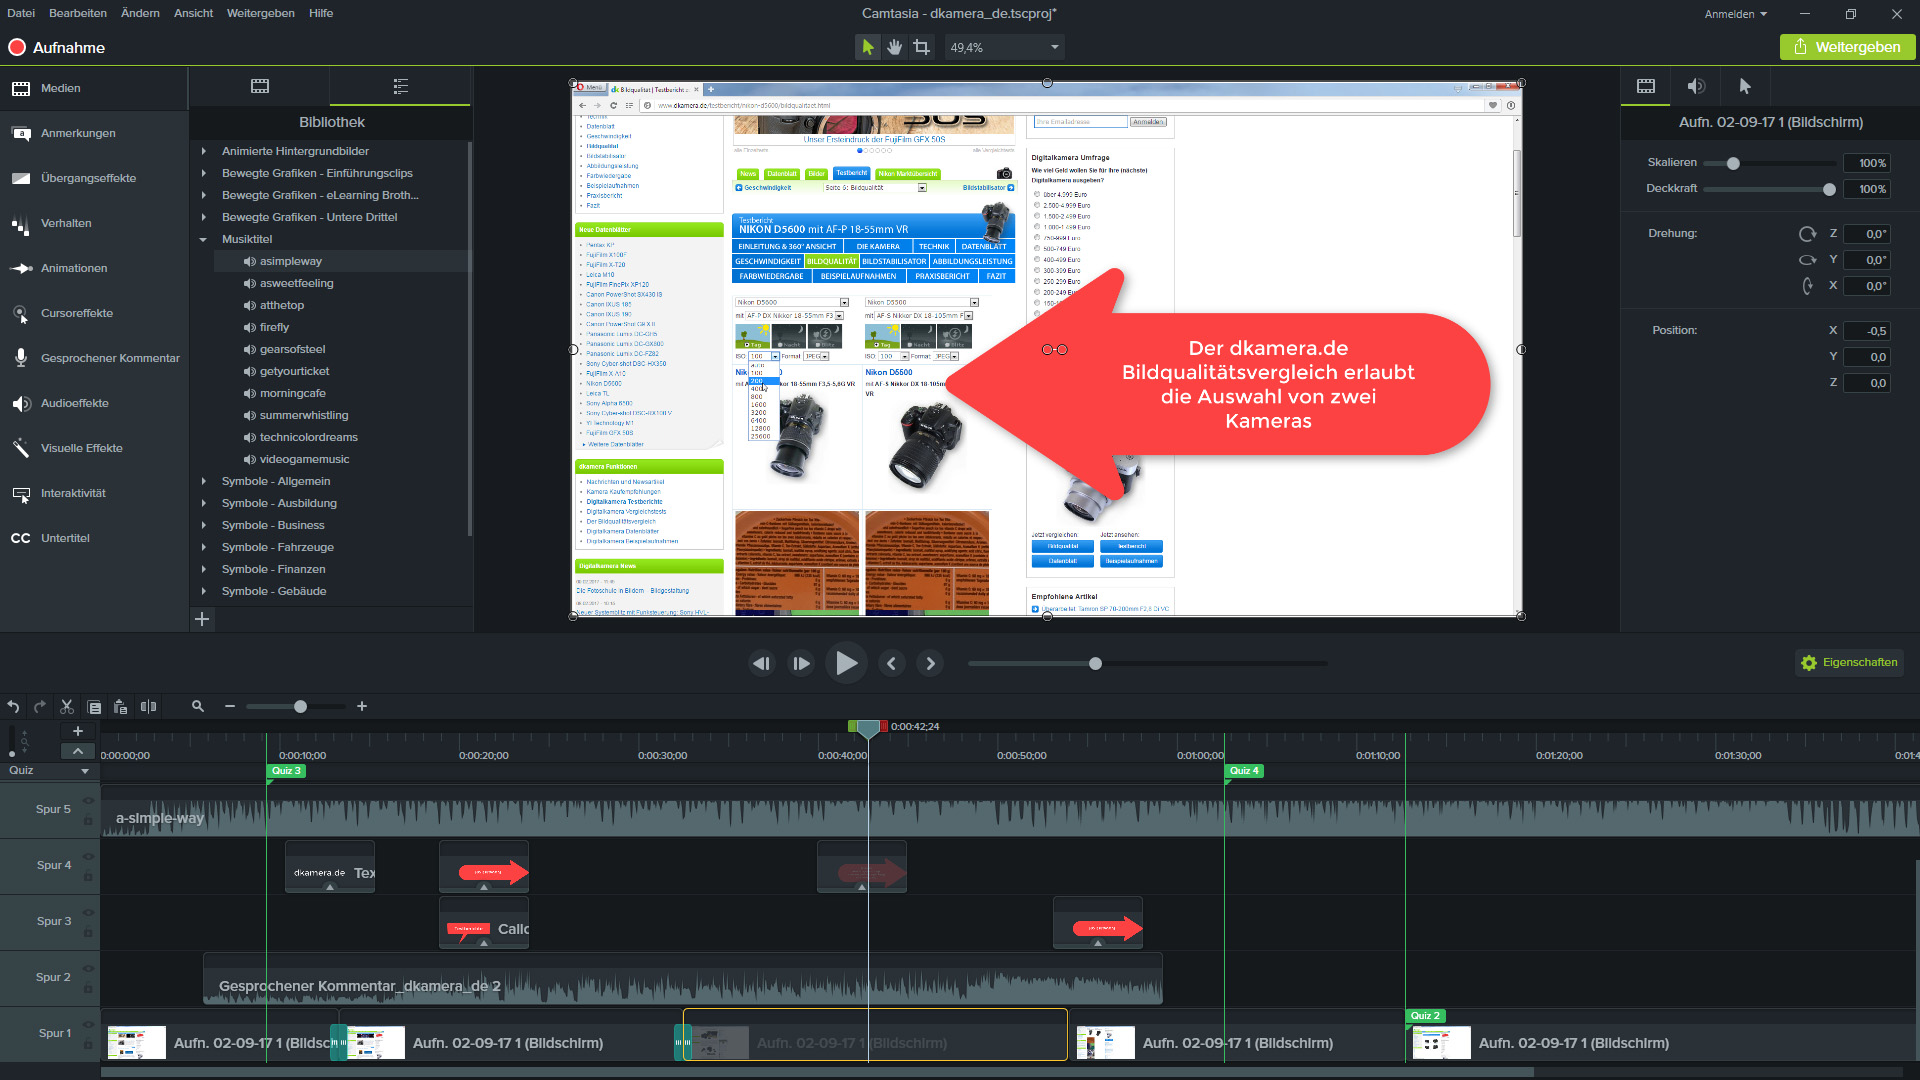Undo the last action in timeline toolbar
The width and height of the screenshot is (1920, 1080).
point(13,707)
